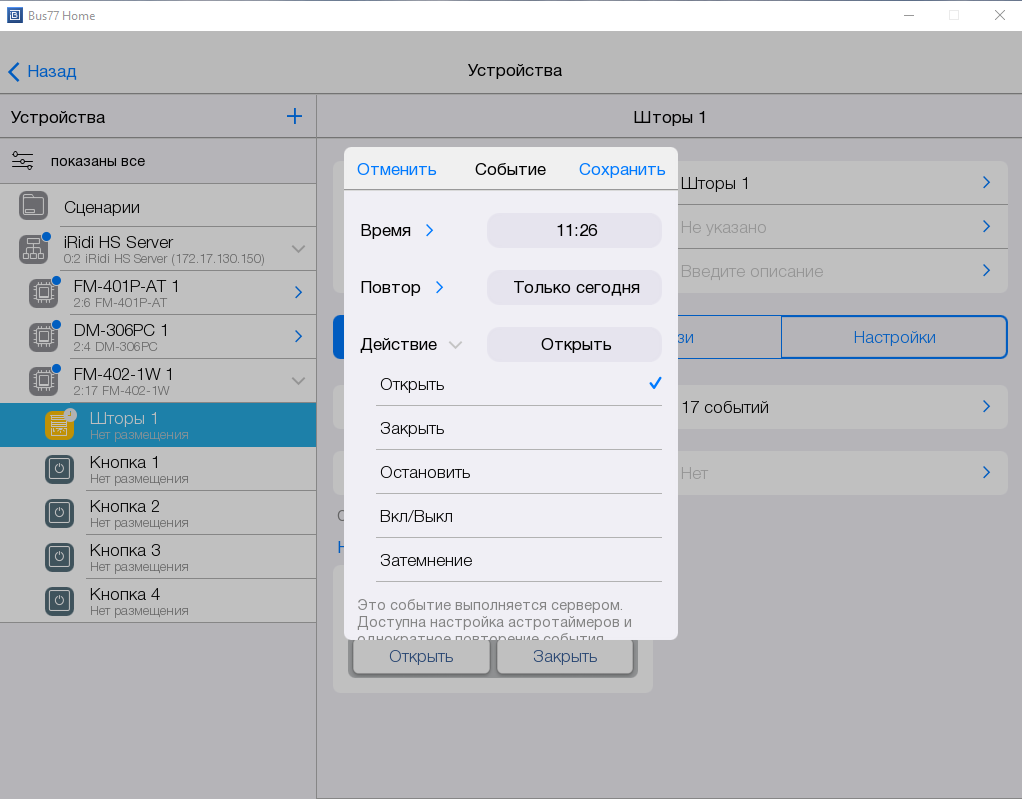This screenshot has height=799, width=1022.
Task: Collapse the FM-402-1W 1 device node
Action: coord(298,381)
